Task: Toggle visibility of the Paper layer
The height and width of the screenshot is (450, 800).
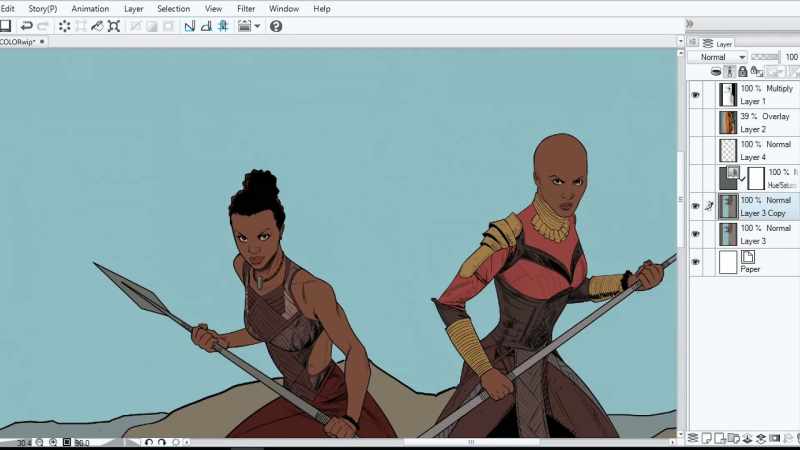Action: click(695, 262)
